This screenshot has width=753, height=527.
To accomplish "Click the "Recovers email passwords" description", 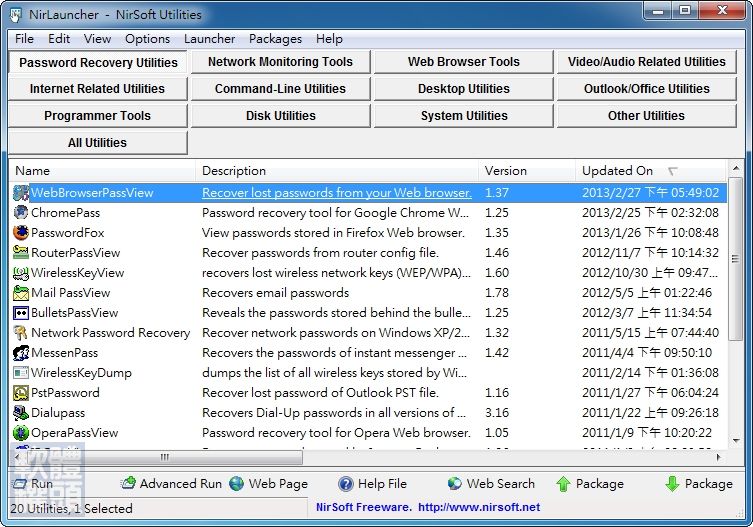I will click(276, 293).
